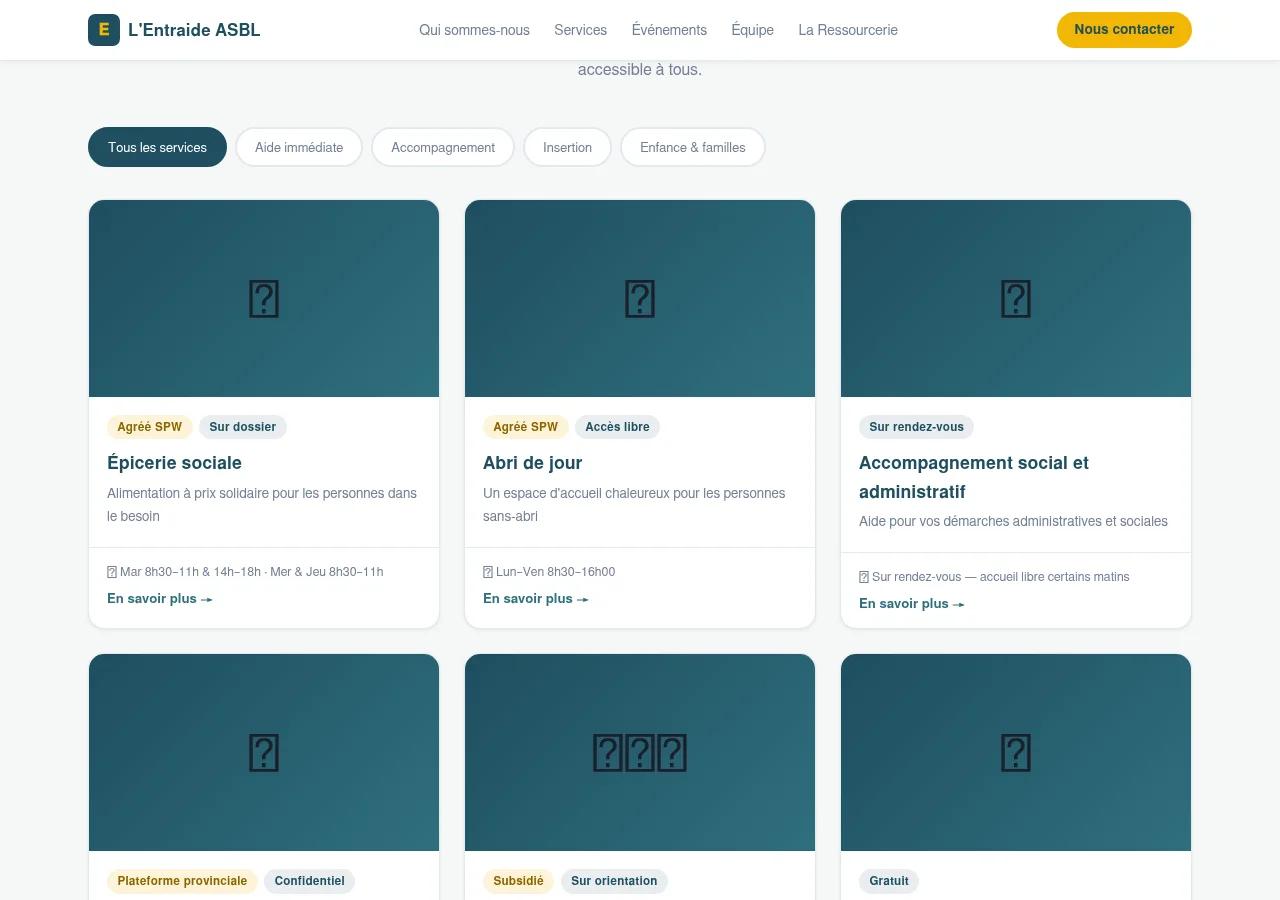The height and width of the screenshot is (900, 1280).
Task: Visit La Ressourcerie menu link
Action: pyautogui.click(x=848, y=30)
